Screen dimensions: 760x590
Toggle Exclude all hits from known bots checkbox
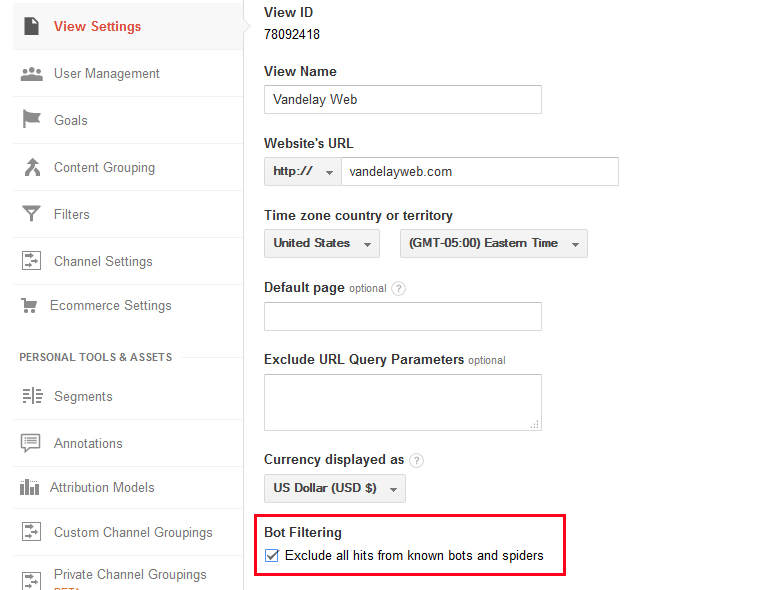(272, 556)
